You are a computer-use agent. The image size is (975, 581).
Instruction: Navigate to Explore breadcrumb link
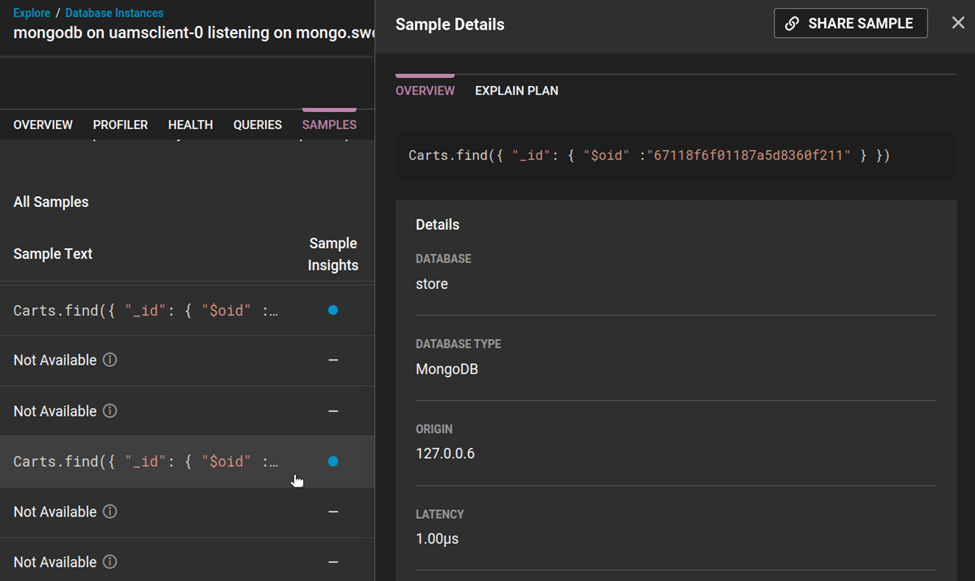pos(31,13)
